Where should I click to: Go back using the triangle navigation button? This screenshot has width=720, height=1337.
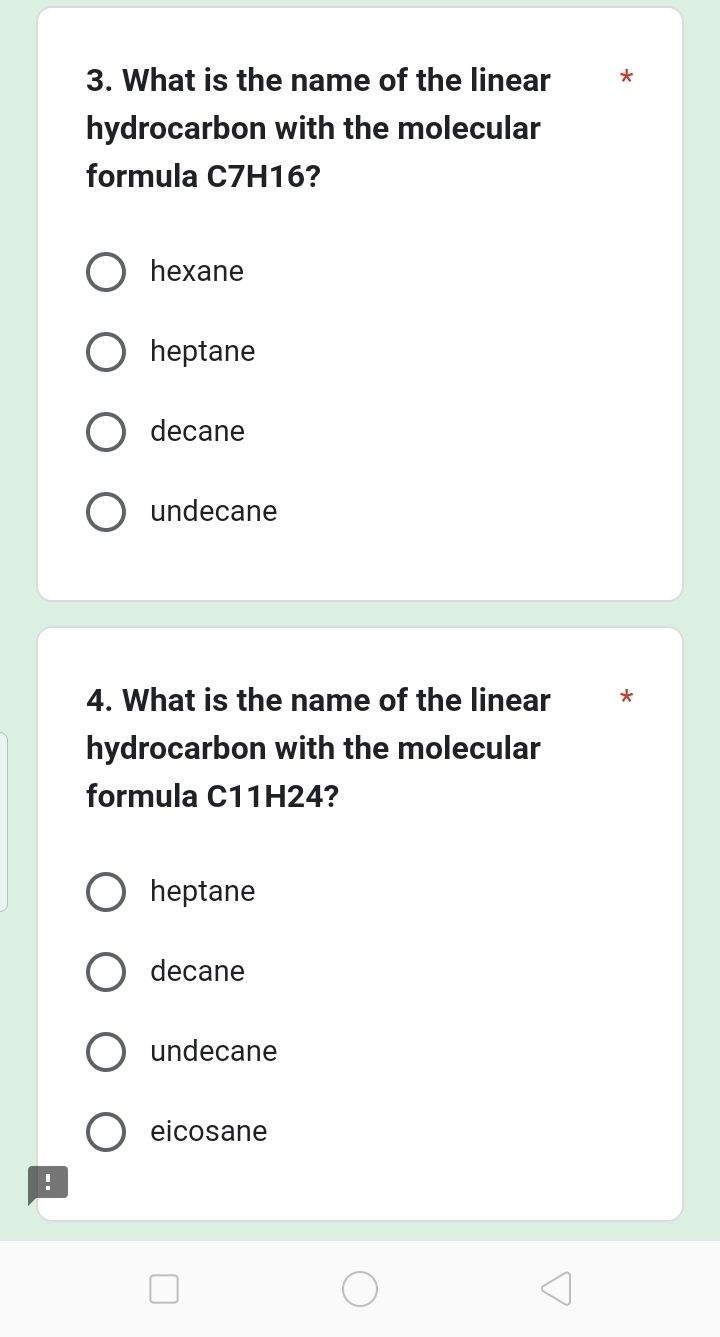pos(556,1289)
